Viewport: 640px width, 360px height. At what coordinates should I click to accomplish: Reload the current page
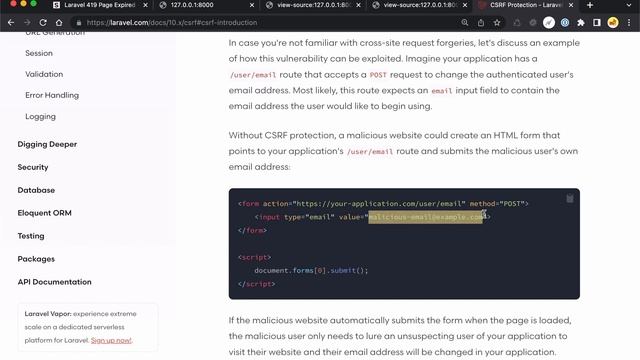click(x=43, y=22)
